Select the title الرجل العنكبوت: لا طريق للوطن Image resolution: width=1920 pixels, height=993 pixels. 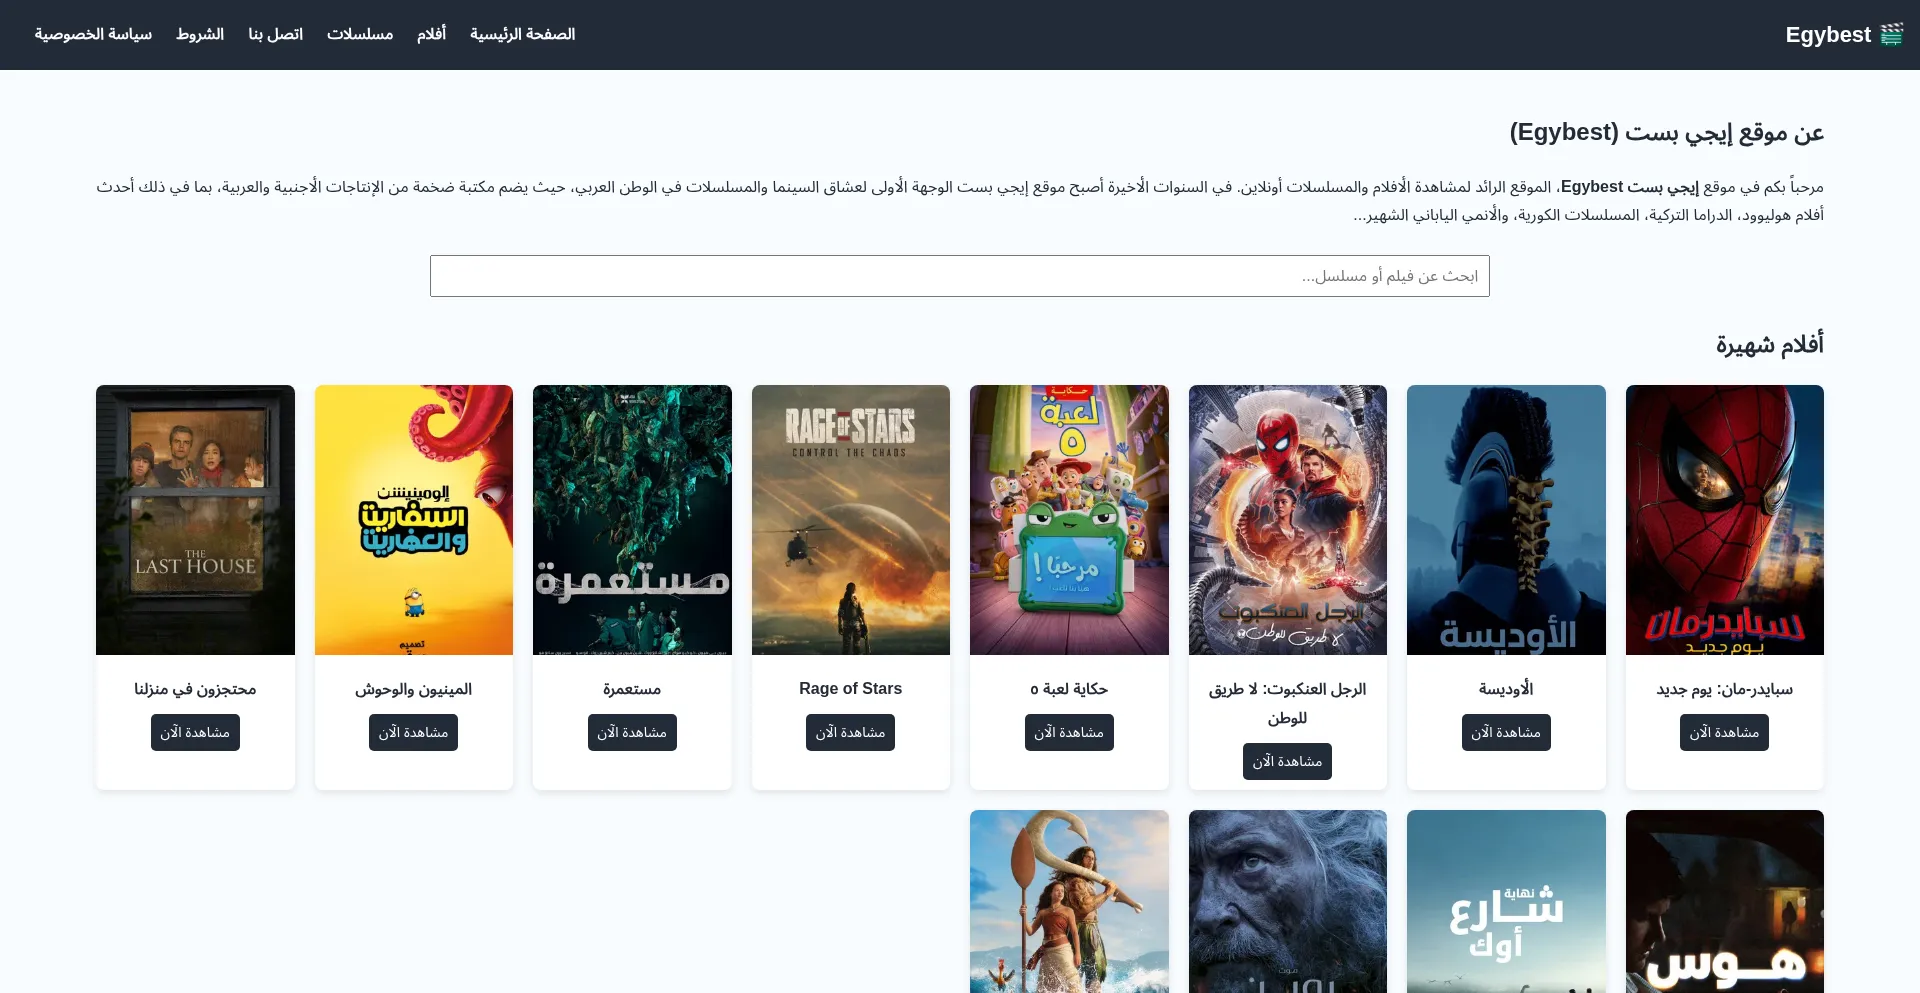(x=1288, y=703)
